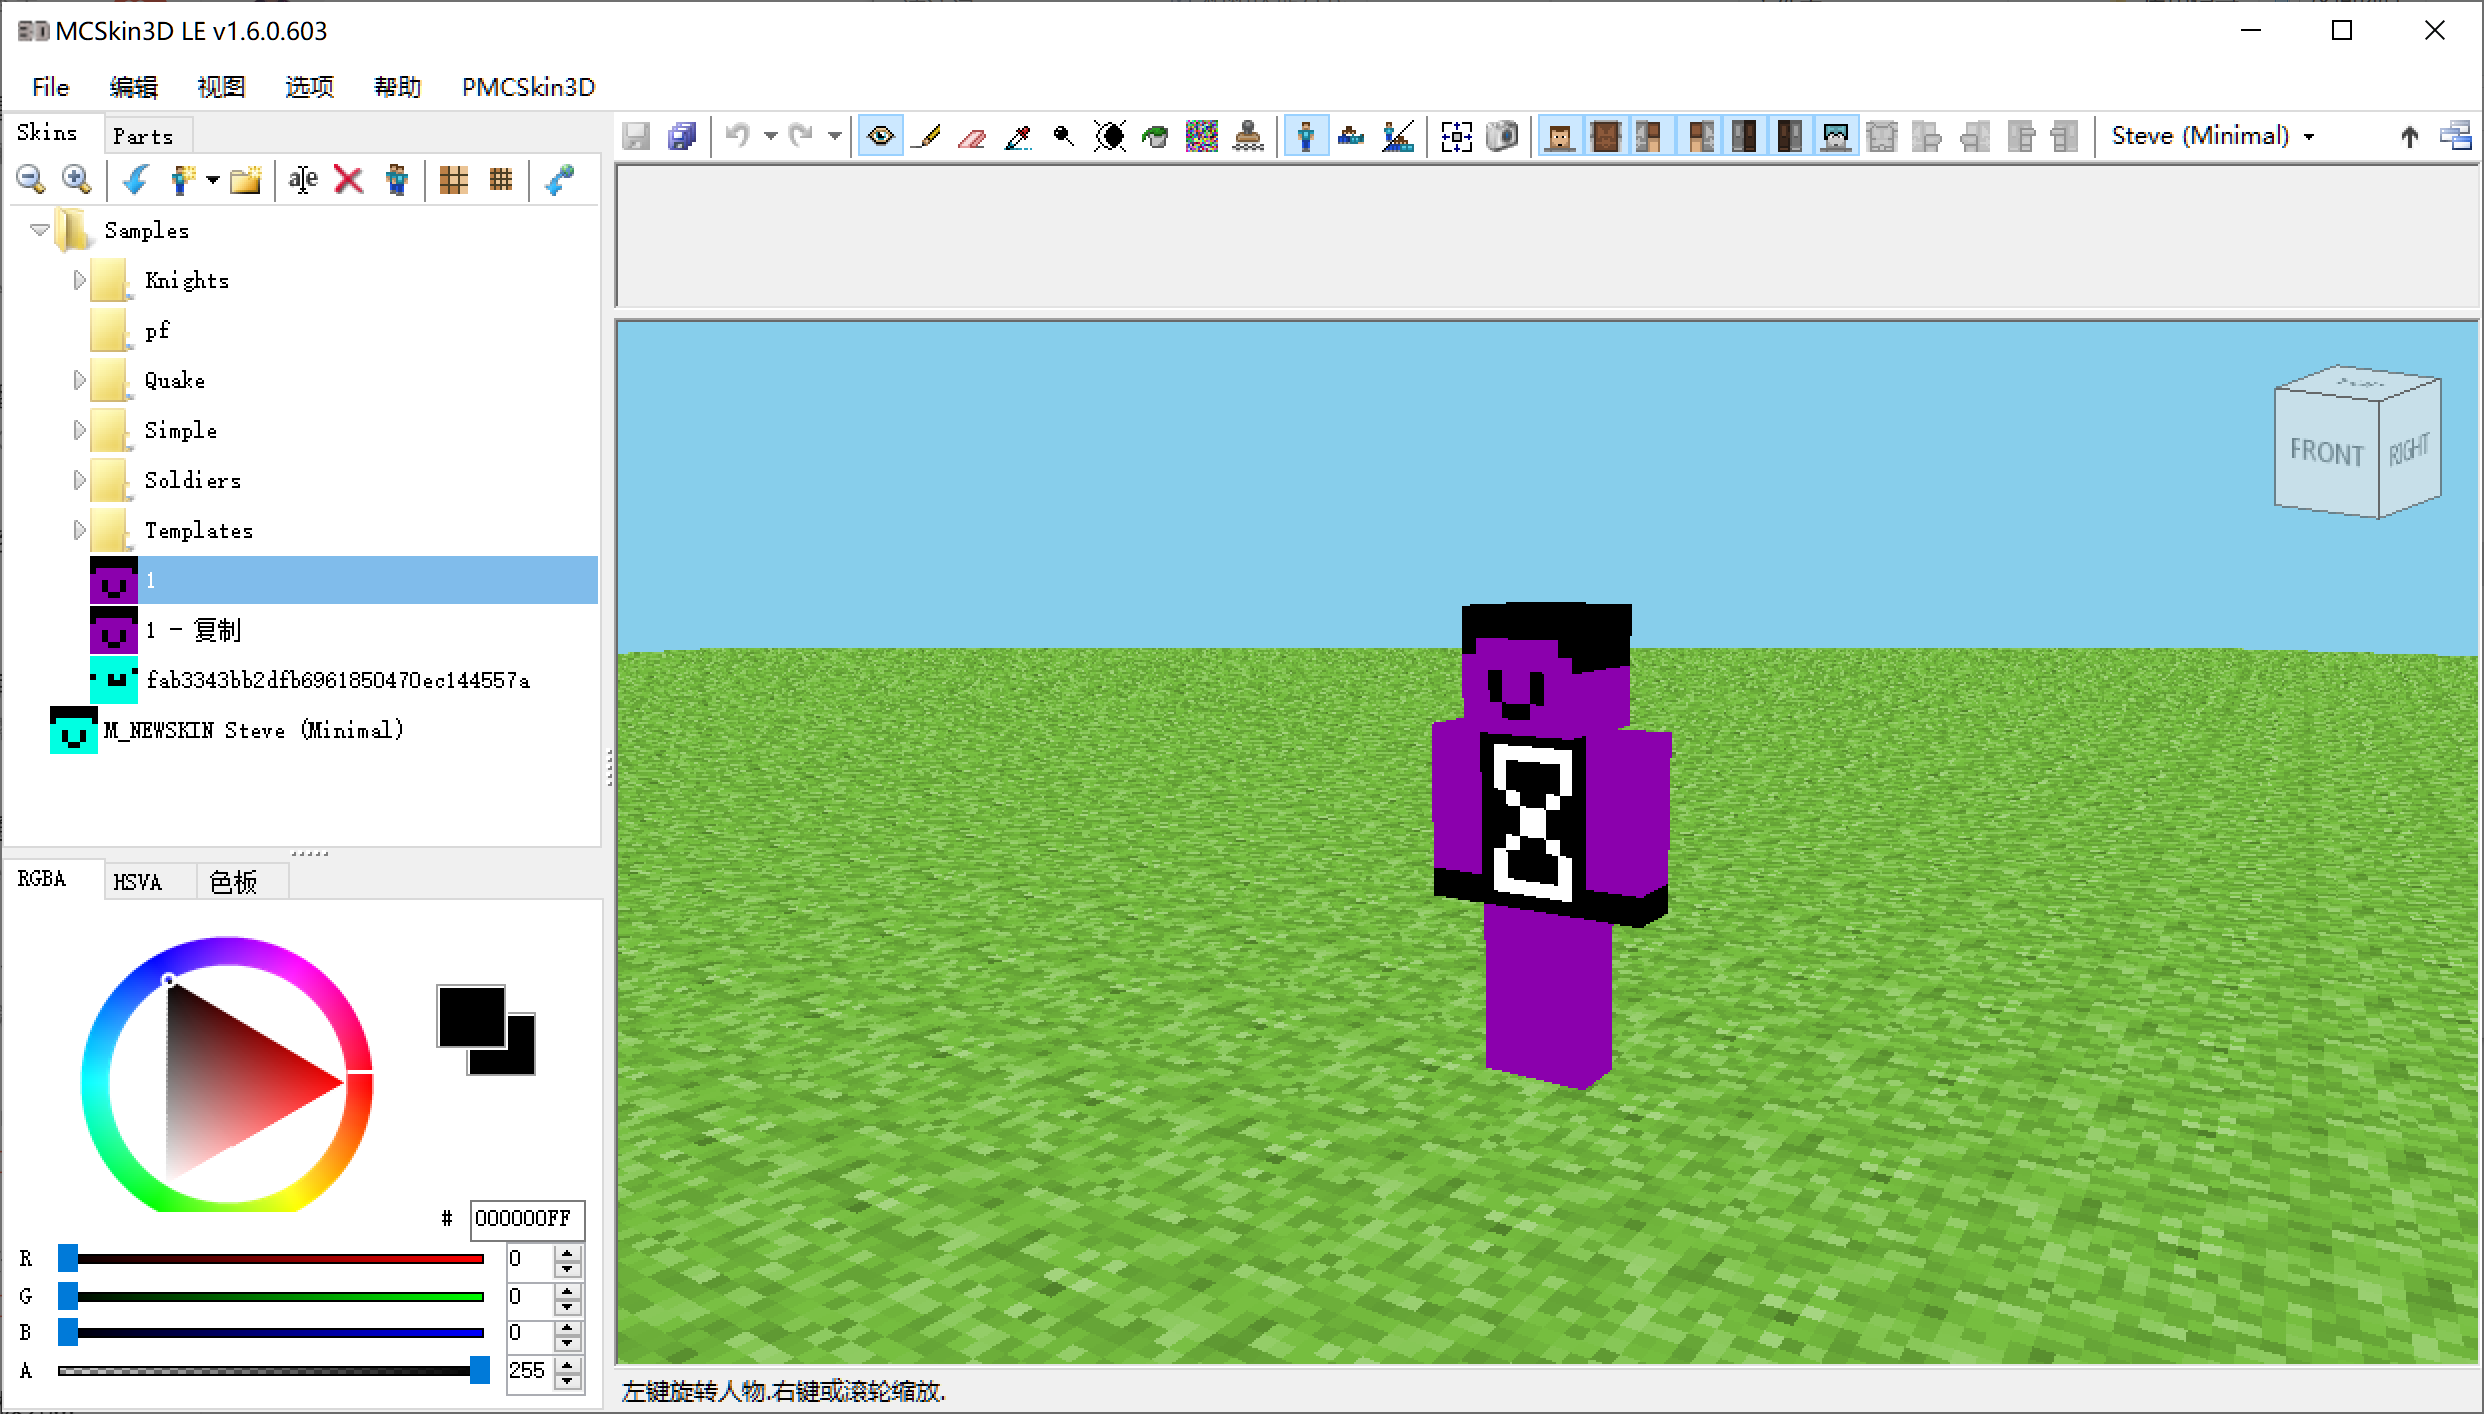Select the Noise tool
The image size is (2484, 1414).
pyautogui.click(x=1201, y=136)
